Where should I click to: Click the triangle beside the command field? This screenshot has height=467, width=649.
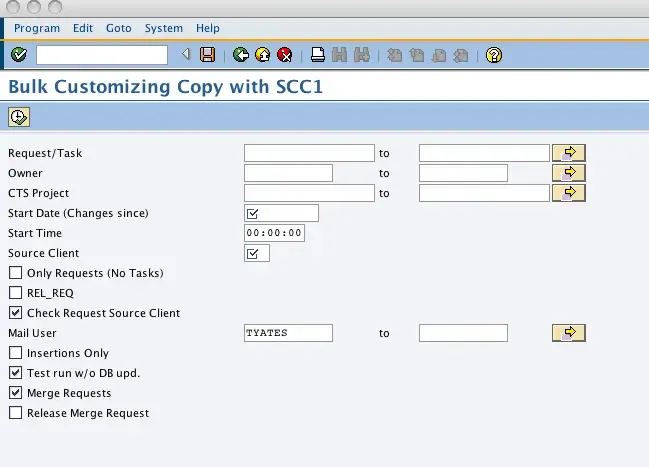186,54
